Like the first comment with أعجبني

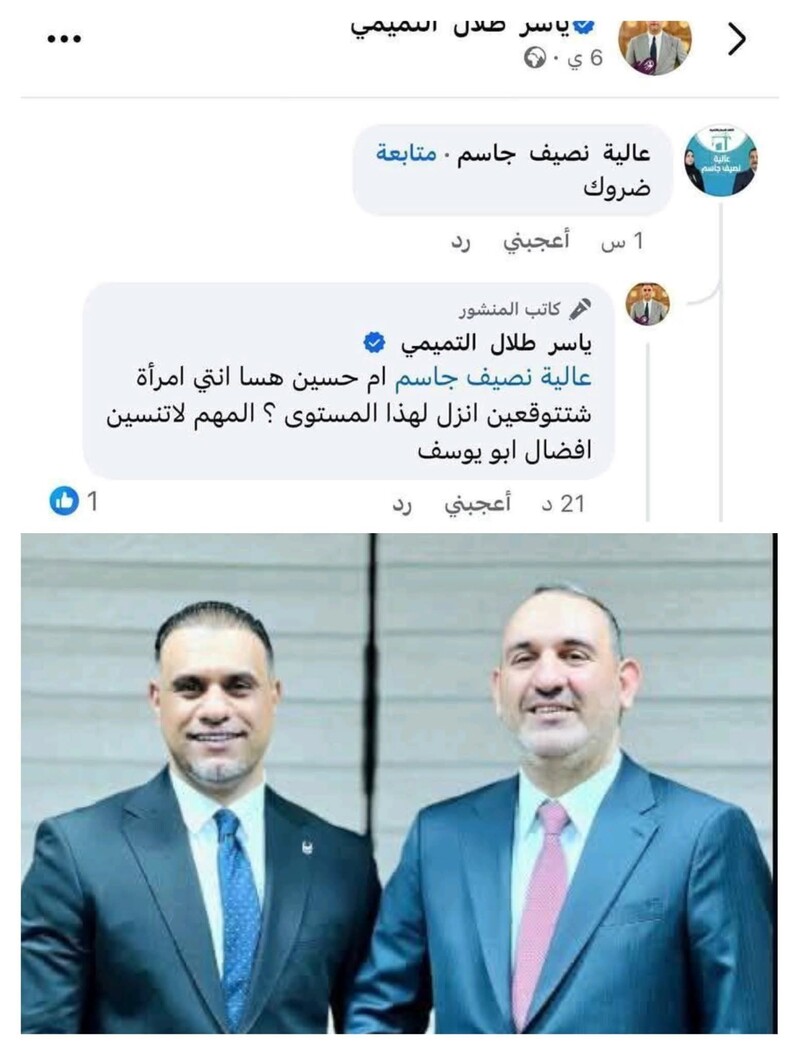pos(536,240)
